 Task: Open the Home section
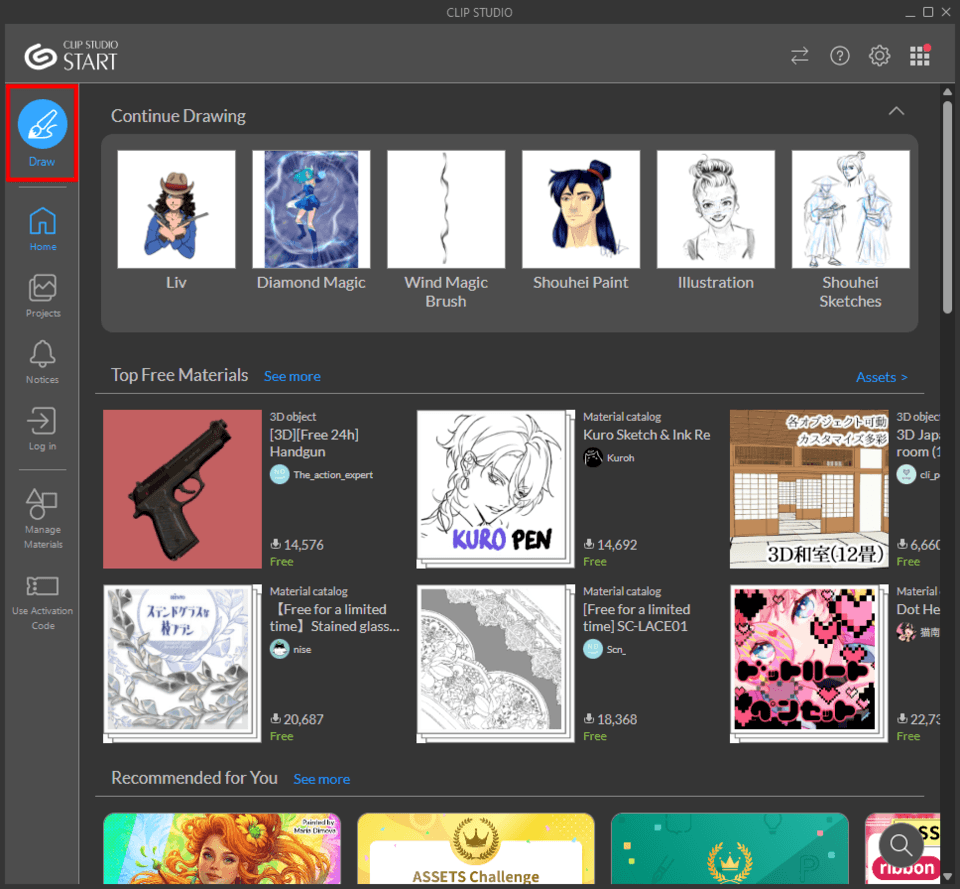pos(41,227)
